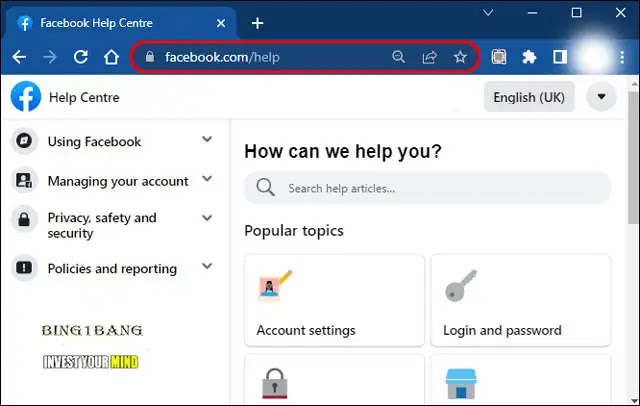The height and width of the screenshot is (406, 640).
Task: Click the page vertical scrollbar thumb
Action: click(633, 158)
